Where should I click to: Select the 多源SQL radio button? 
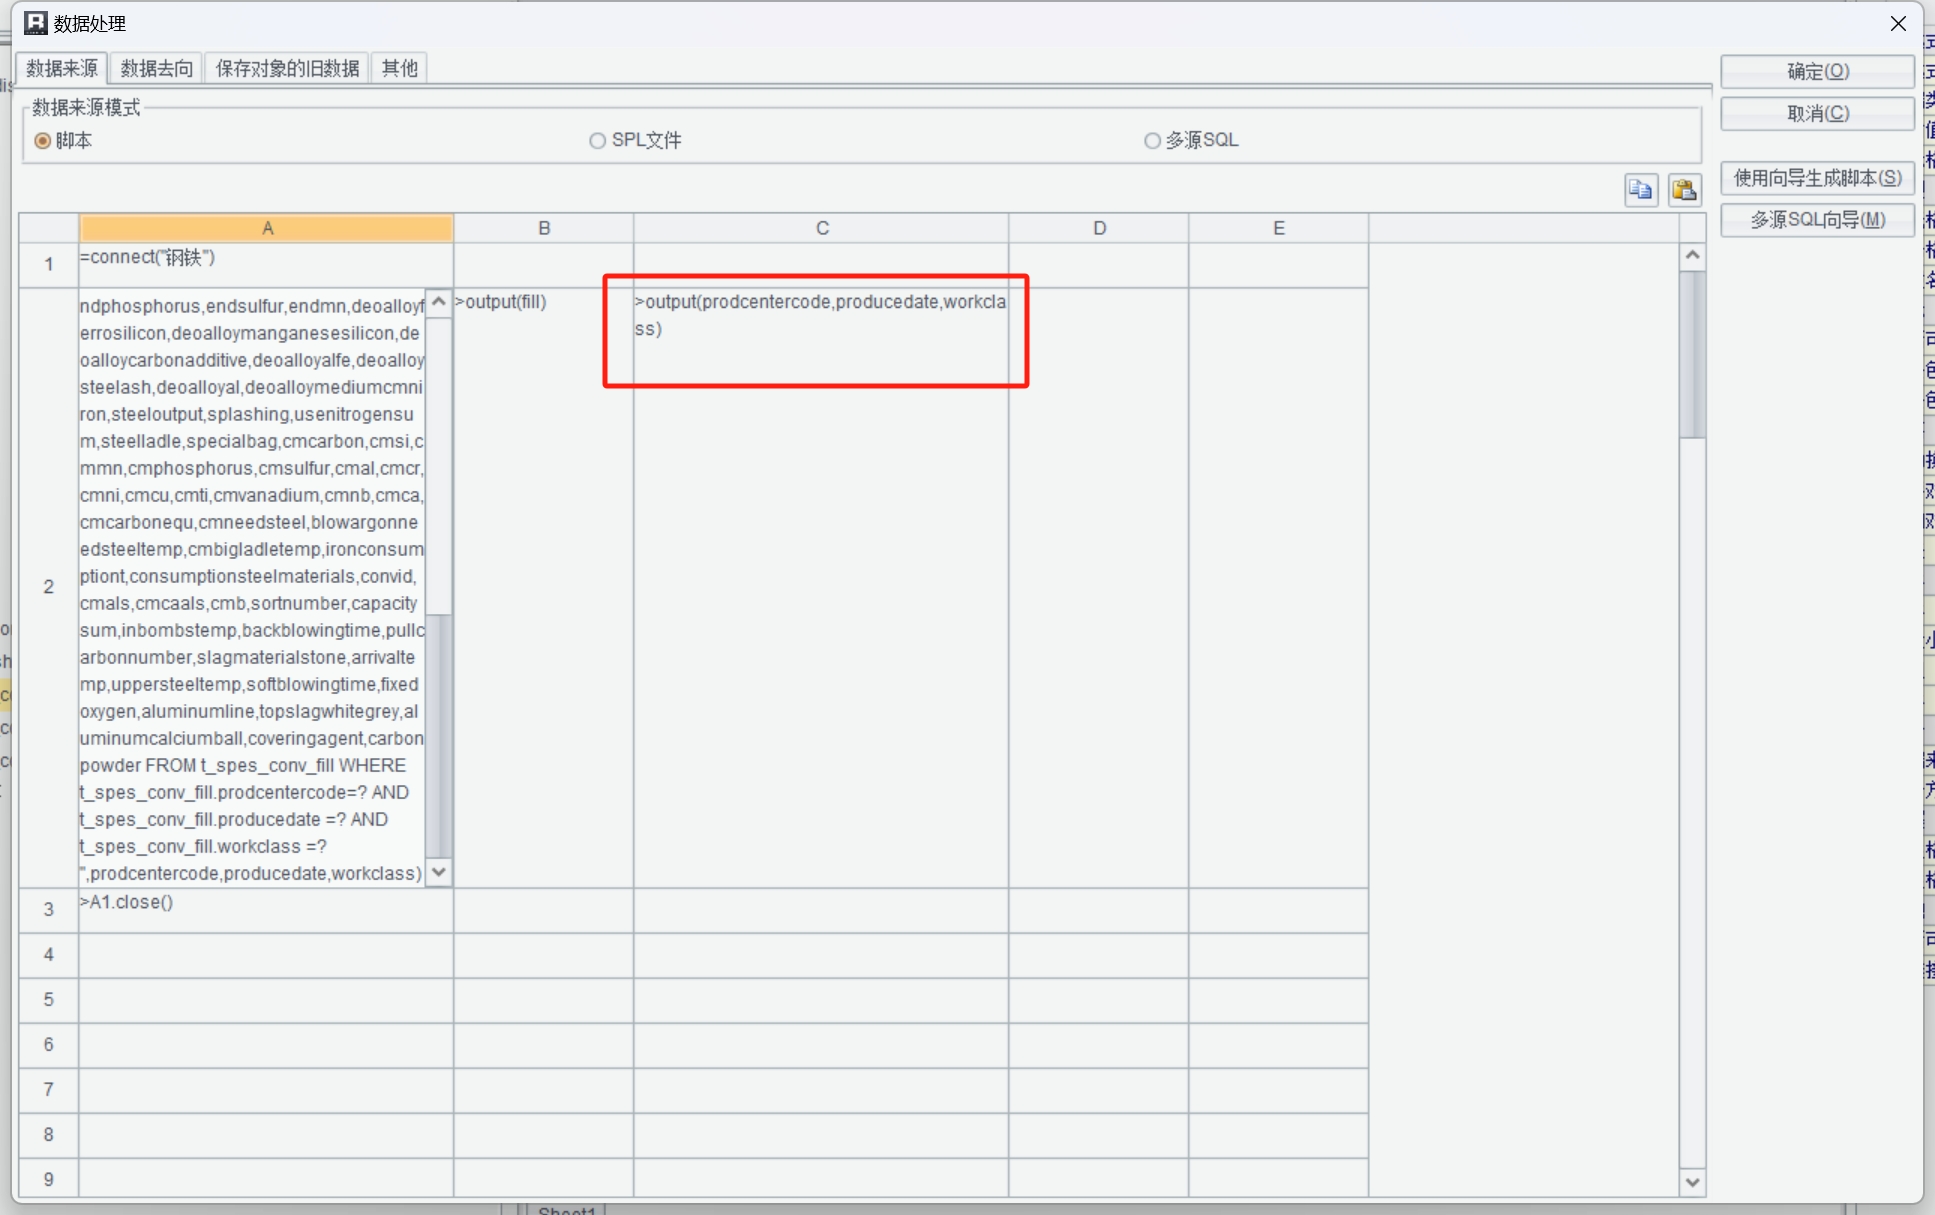(1152, 141)
